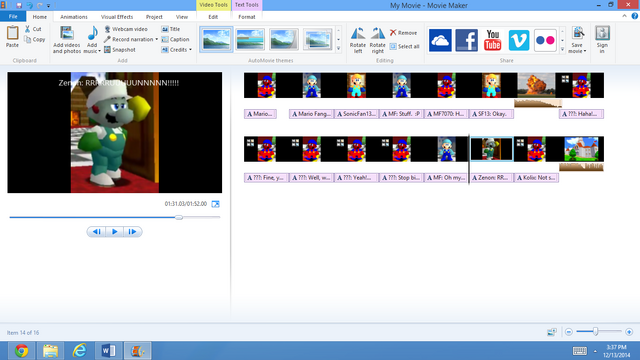Image resolution: width=640 pixels, height=360 pixels.
Task: Select the castle clip at the end
Action: pos(581,149)
